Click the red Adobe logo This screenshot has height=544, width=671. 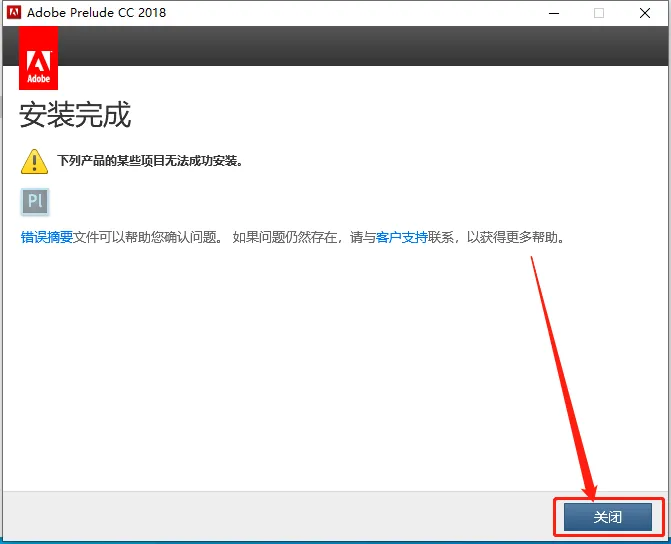pyautogui.click(x=39, y=58)
